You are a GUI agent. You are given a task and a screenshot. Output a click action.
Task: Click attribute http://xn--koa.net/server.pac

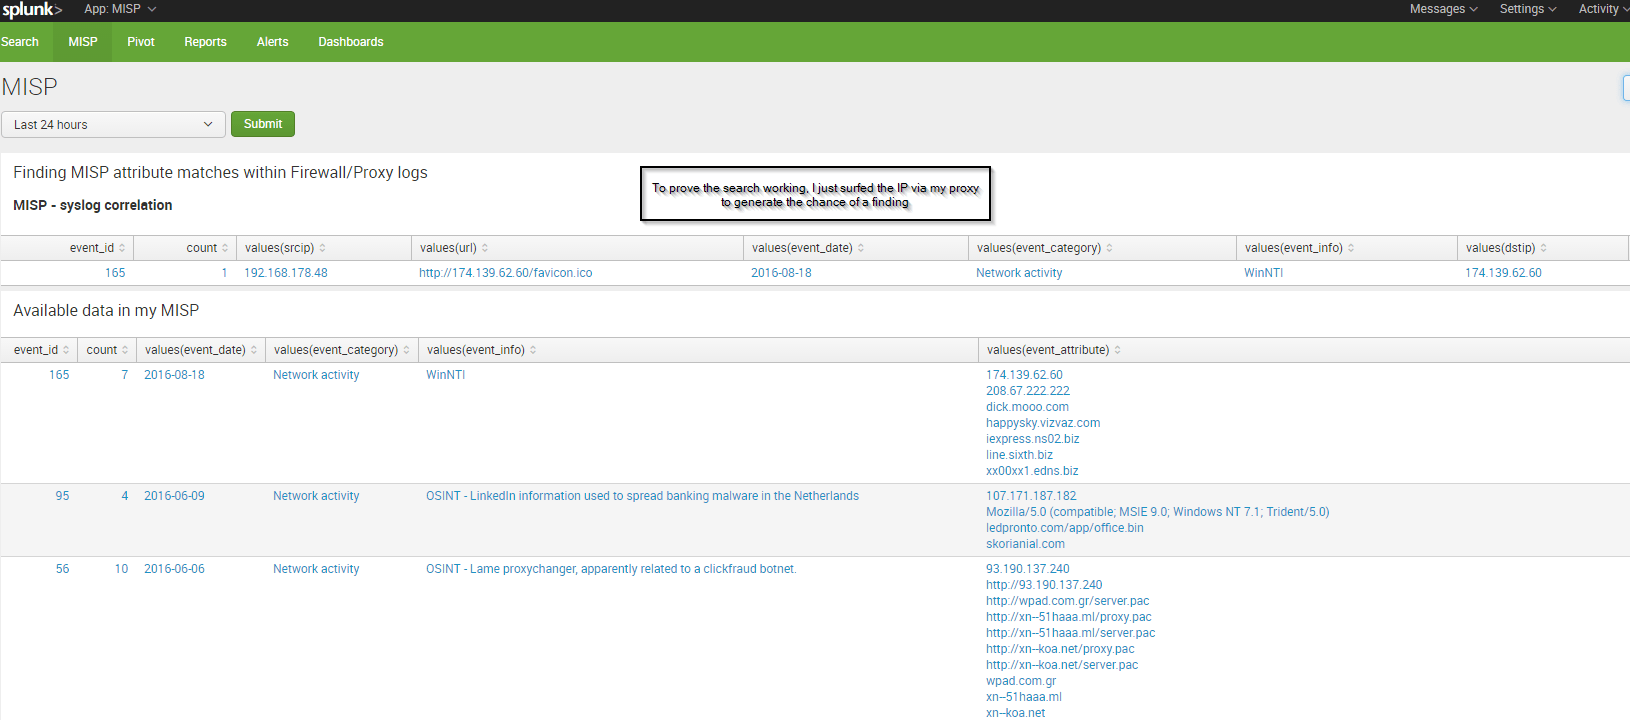tap(1062, 665)
